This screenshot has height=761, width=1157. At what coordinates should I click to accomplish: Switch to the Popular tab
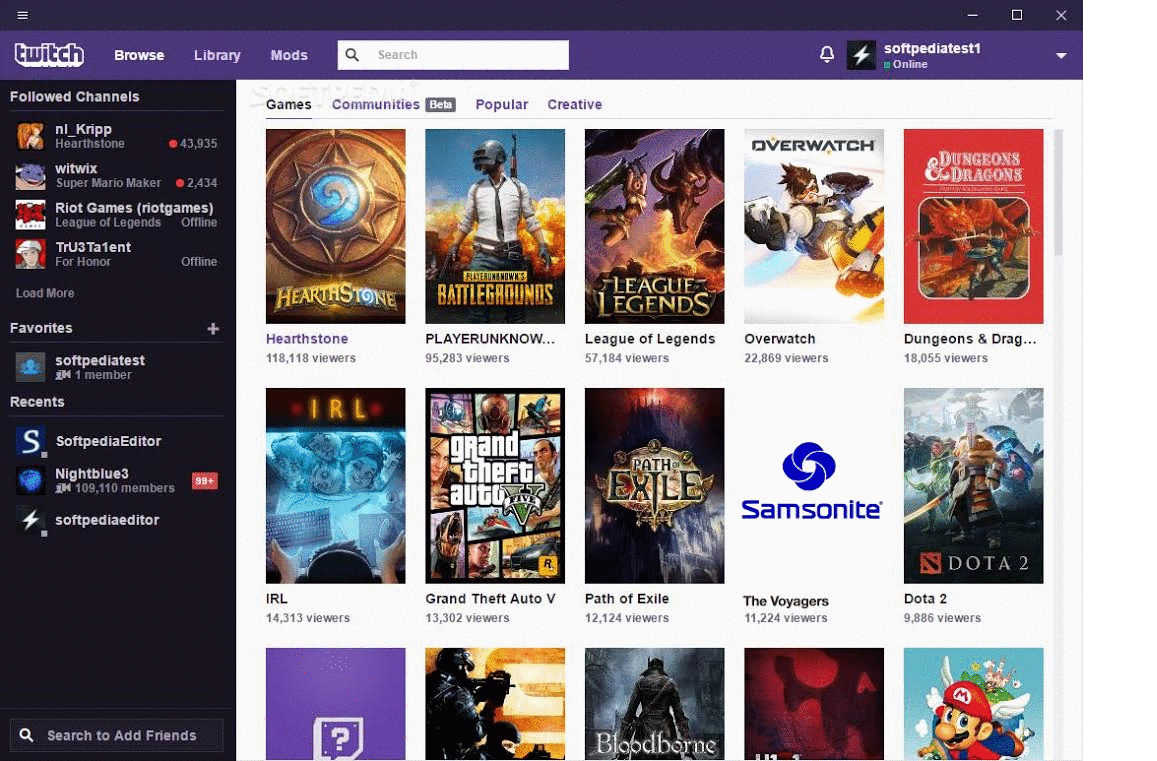(502, 104)
